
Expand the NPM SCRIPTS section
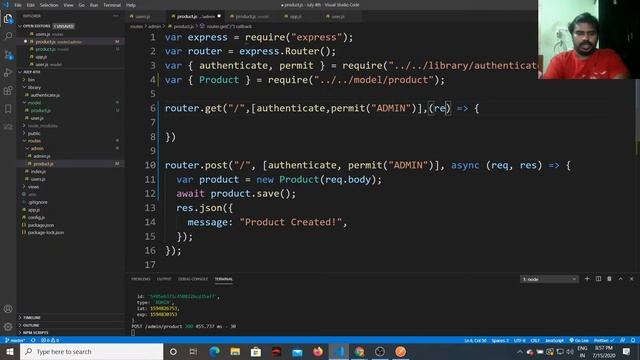[35, 333]
